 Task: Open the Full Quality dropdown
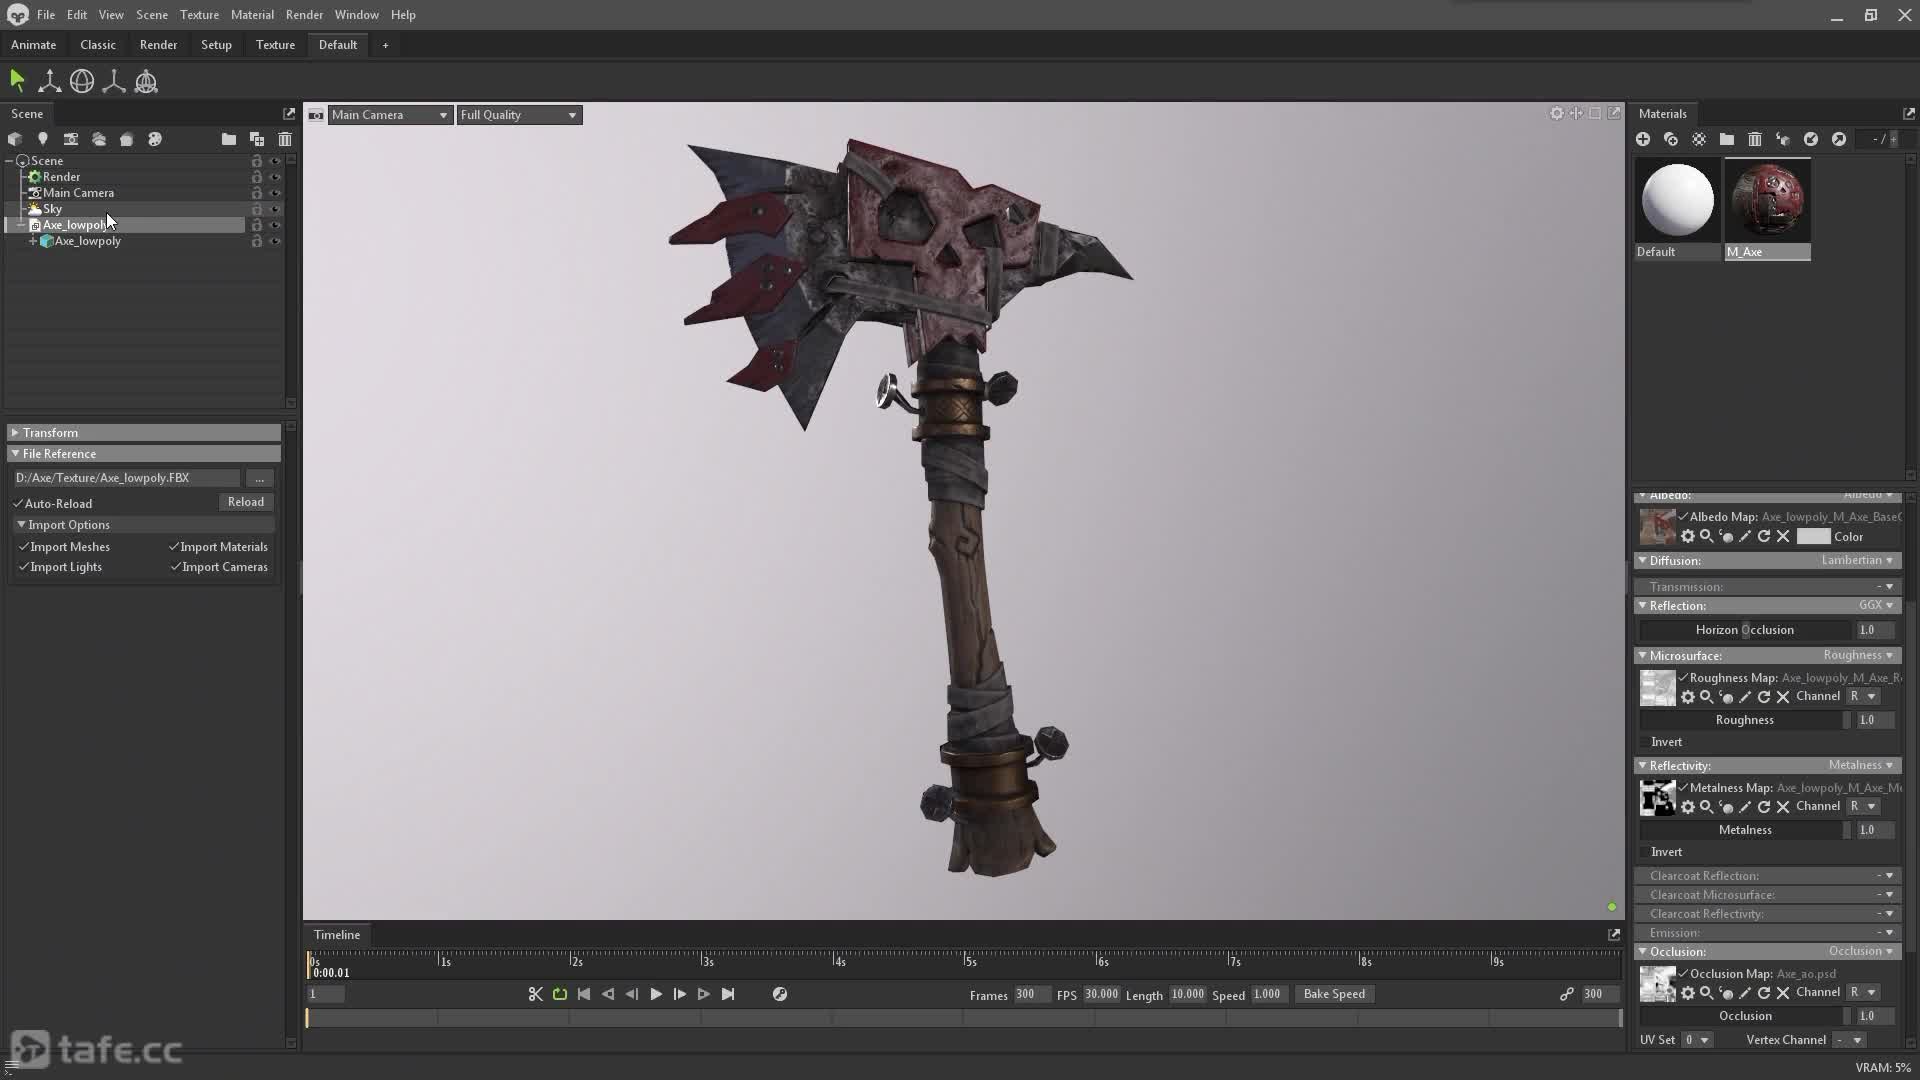coord(519,115)
